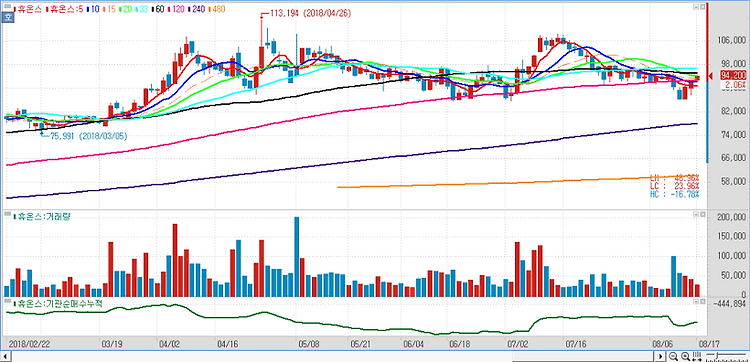Click the tall red volume bar near 04/02
Screen dimensions: 750x362
click(175, 260)
